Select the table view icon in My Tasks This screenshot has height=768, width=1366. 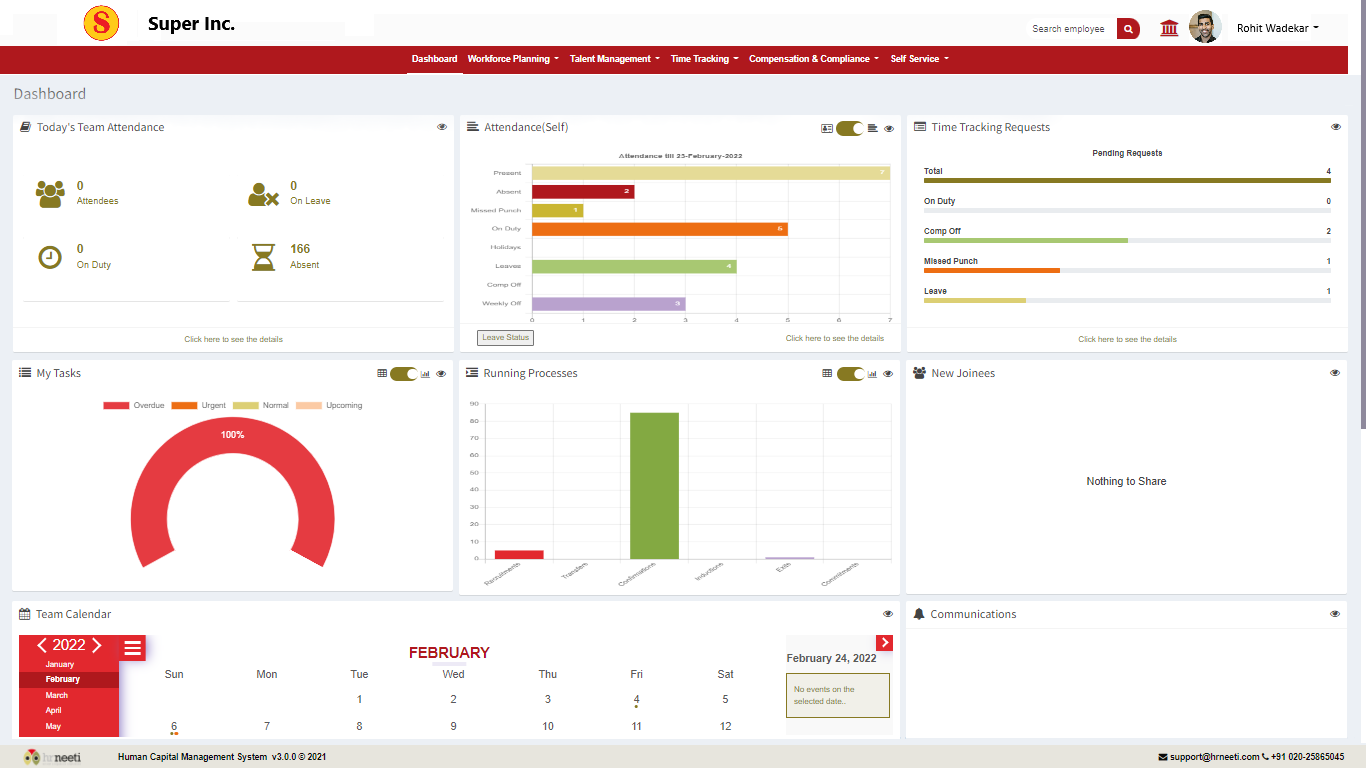(x=381, y=372)
